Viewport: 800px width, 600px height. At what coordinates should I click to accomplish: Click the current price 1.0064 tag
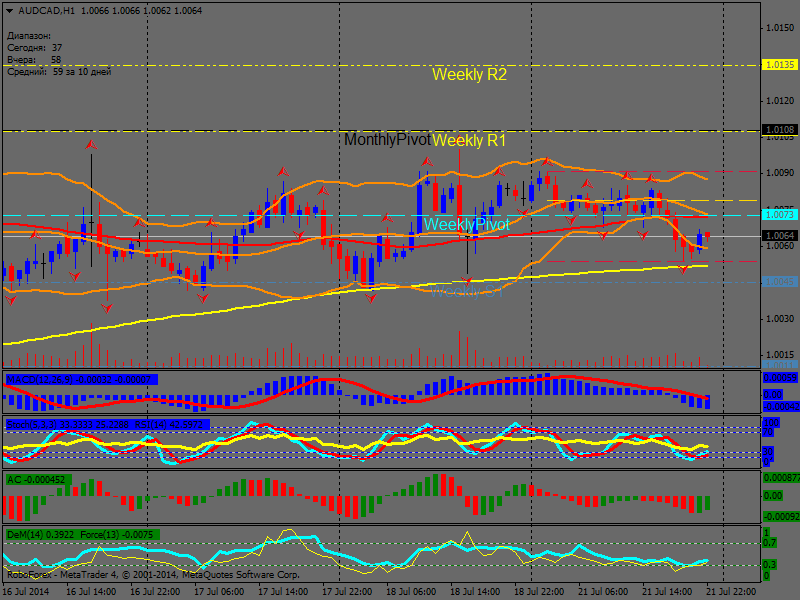pyautogui.click(x=778, y=236)
